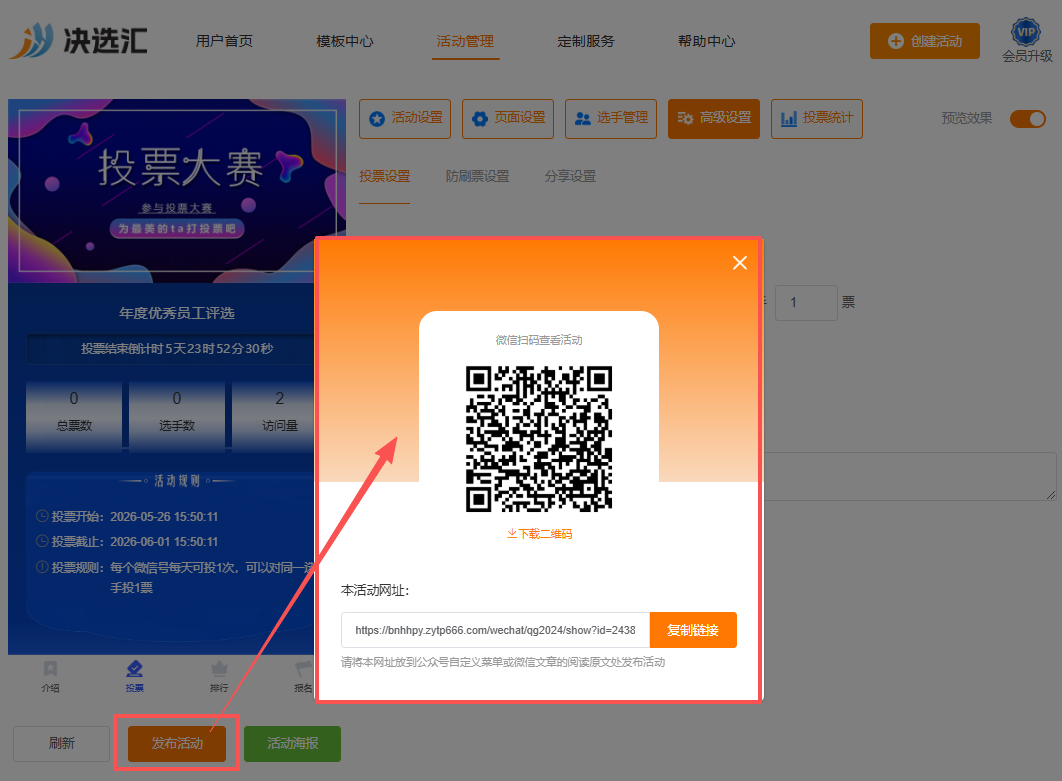Click the hint text about 公众号自定义菜单

click(503, 662)
